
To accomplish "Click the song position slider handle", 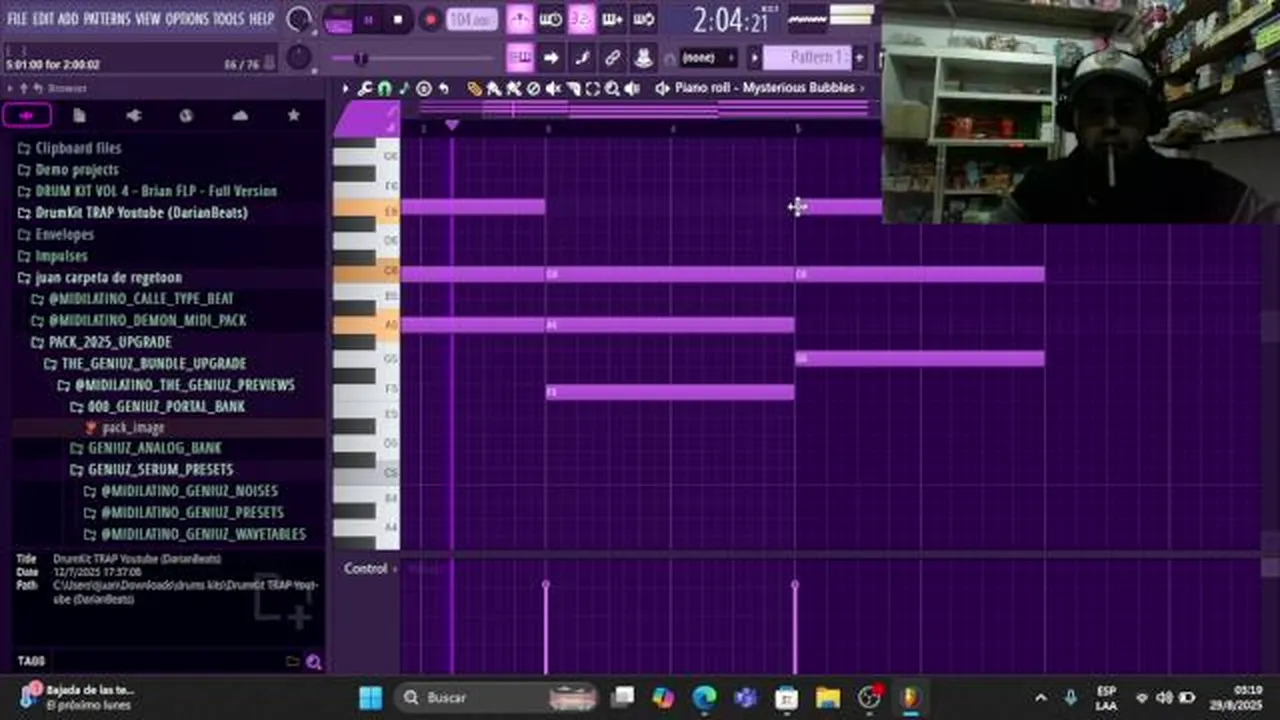I will (361, 58).
